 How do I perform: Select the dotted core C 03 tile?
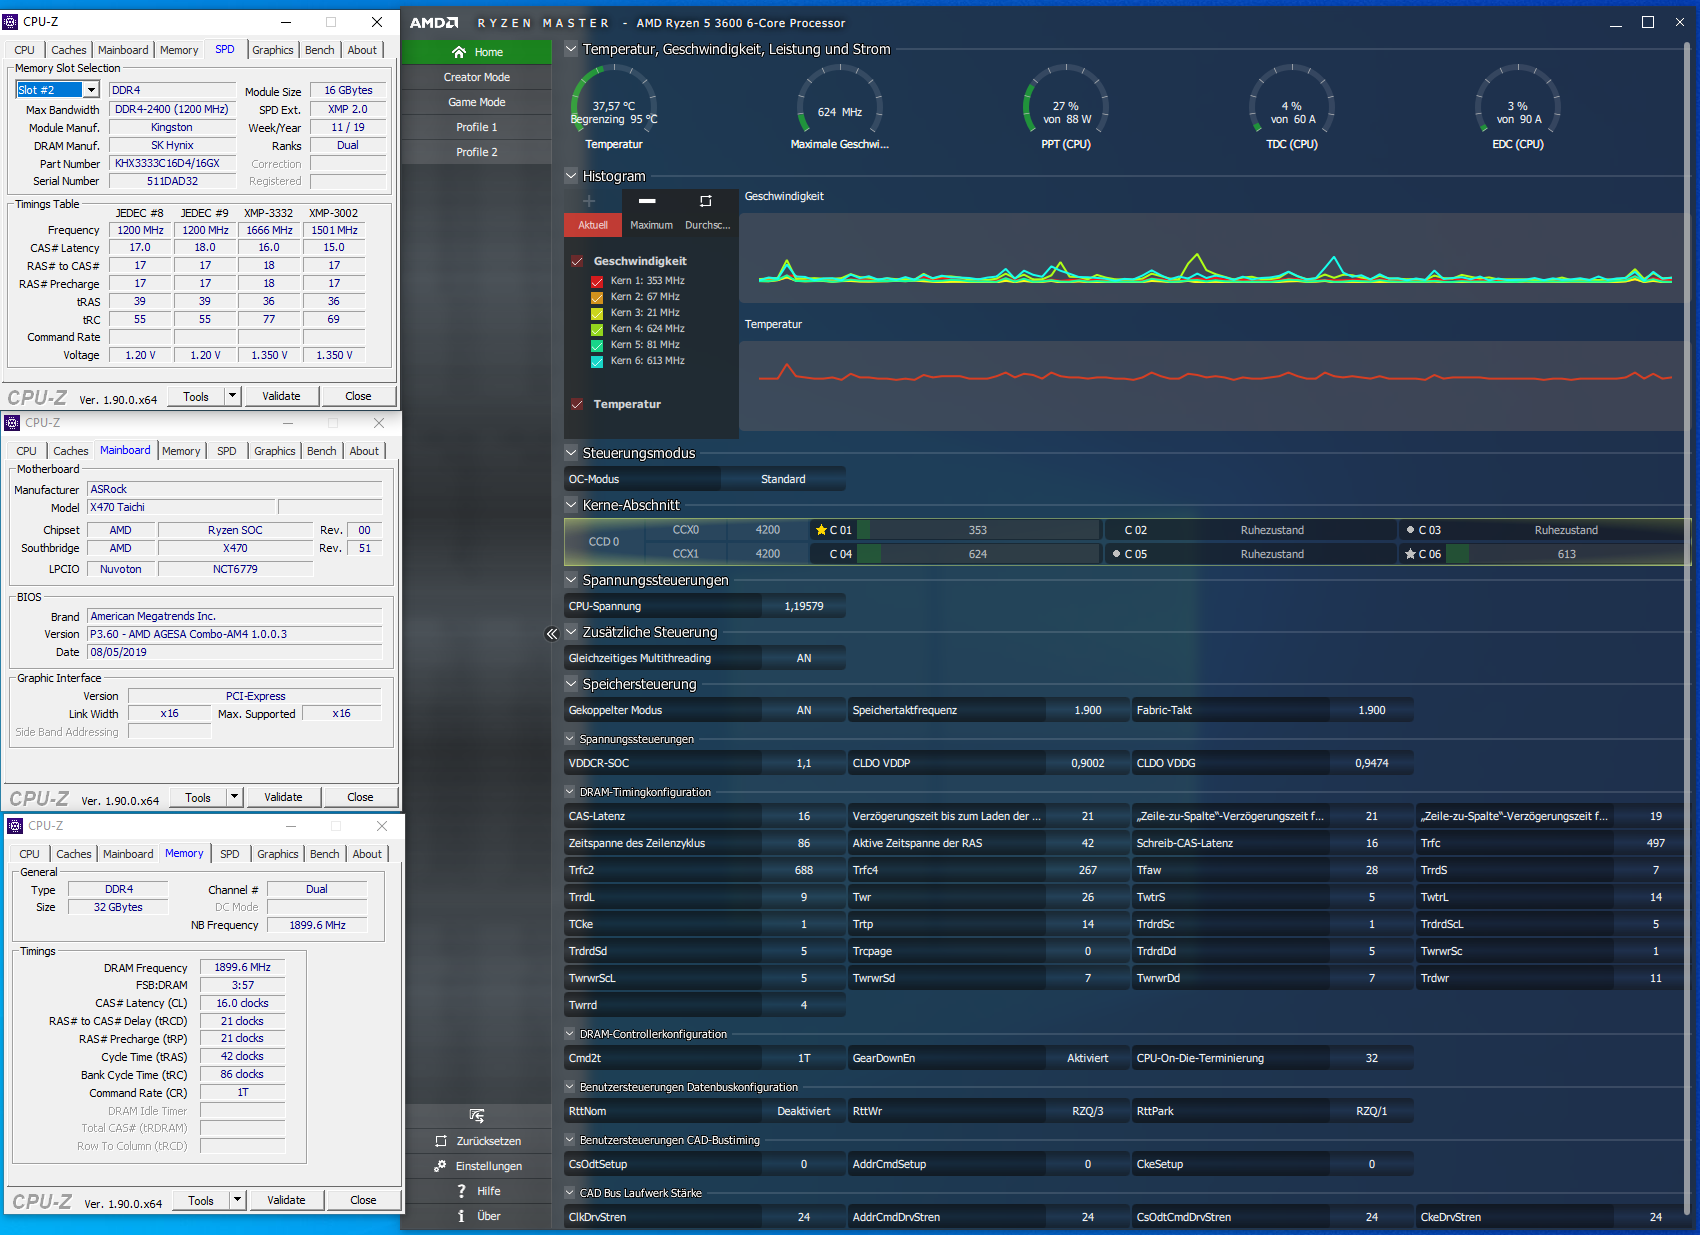[x=1545, y=530]
